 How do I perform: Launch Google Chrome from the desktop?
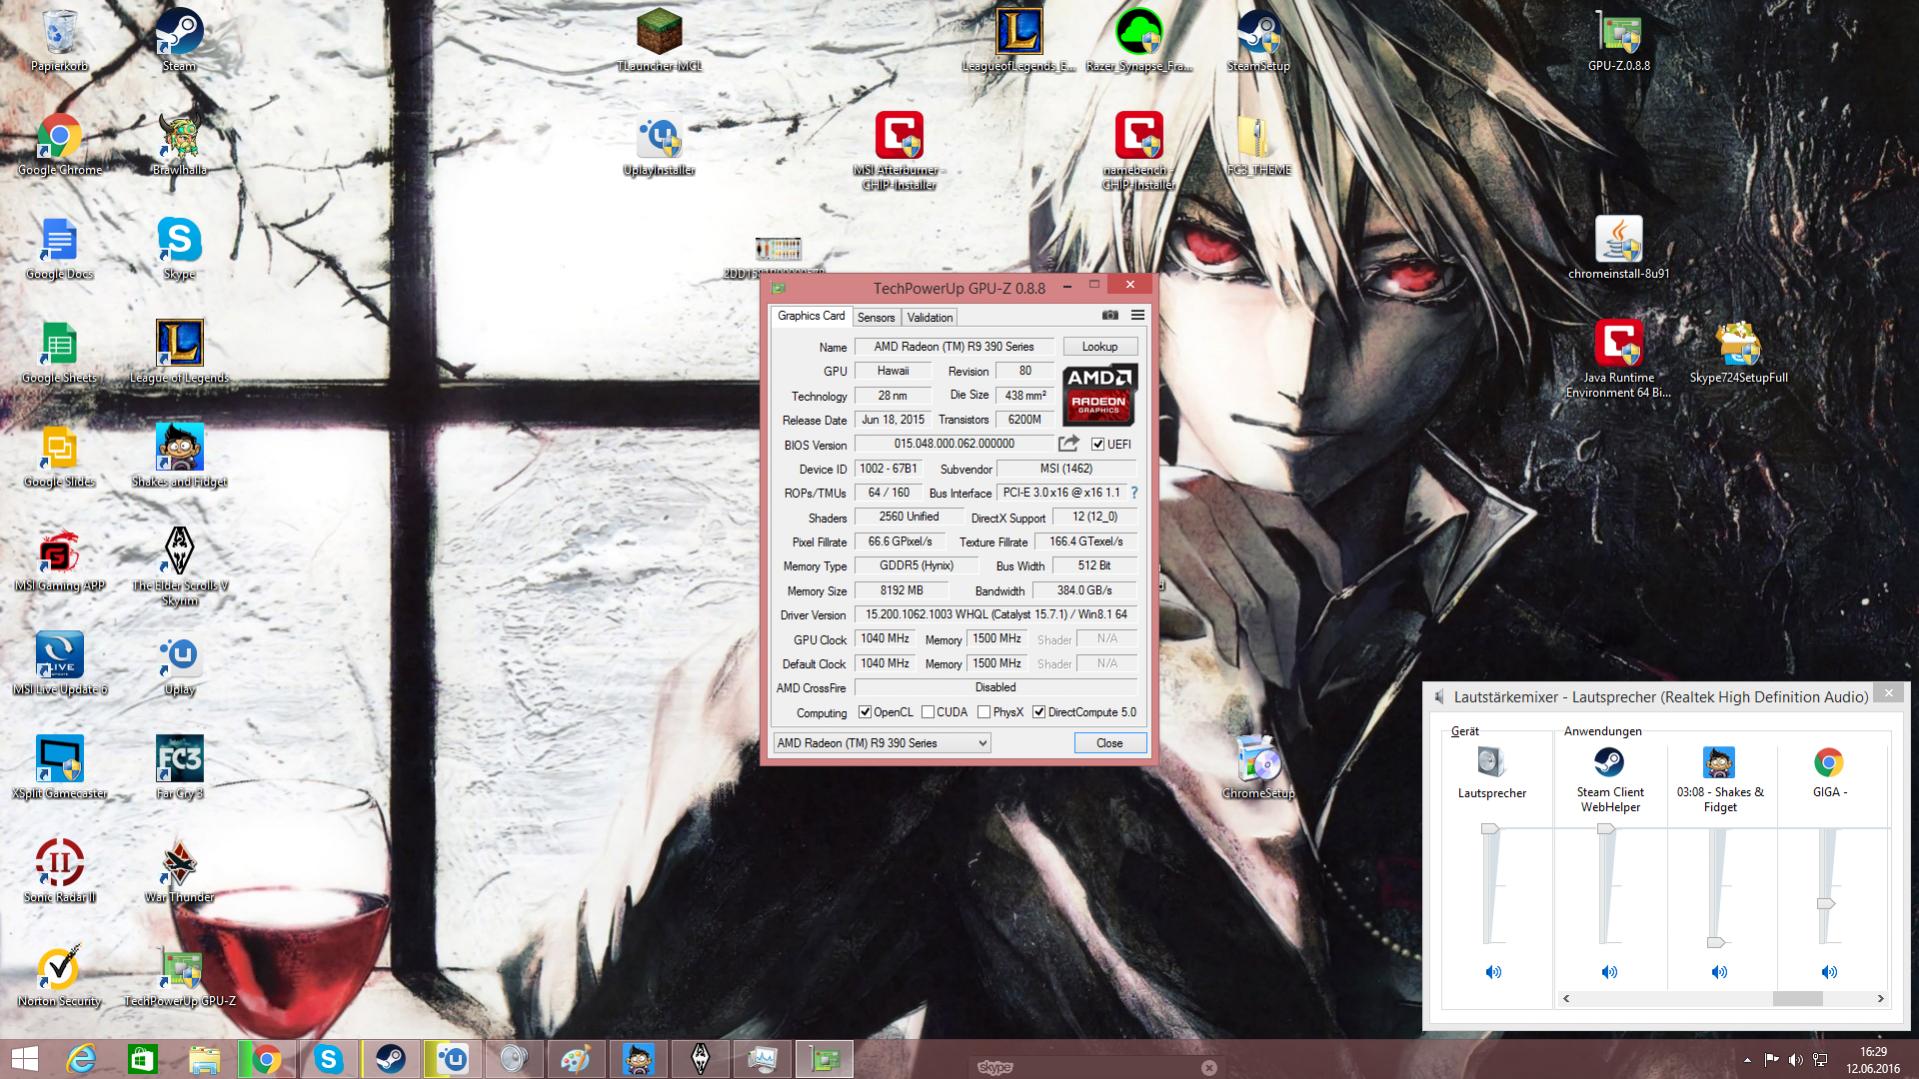click(59, 145)
